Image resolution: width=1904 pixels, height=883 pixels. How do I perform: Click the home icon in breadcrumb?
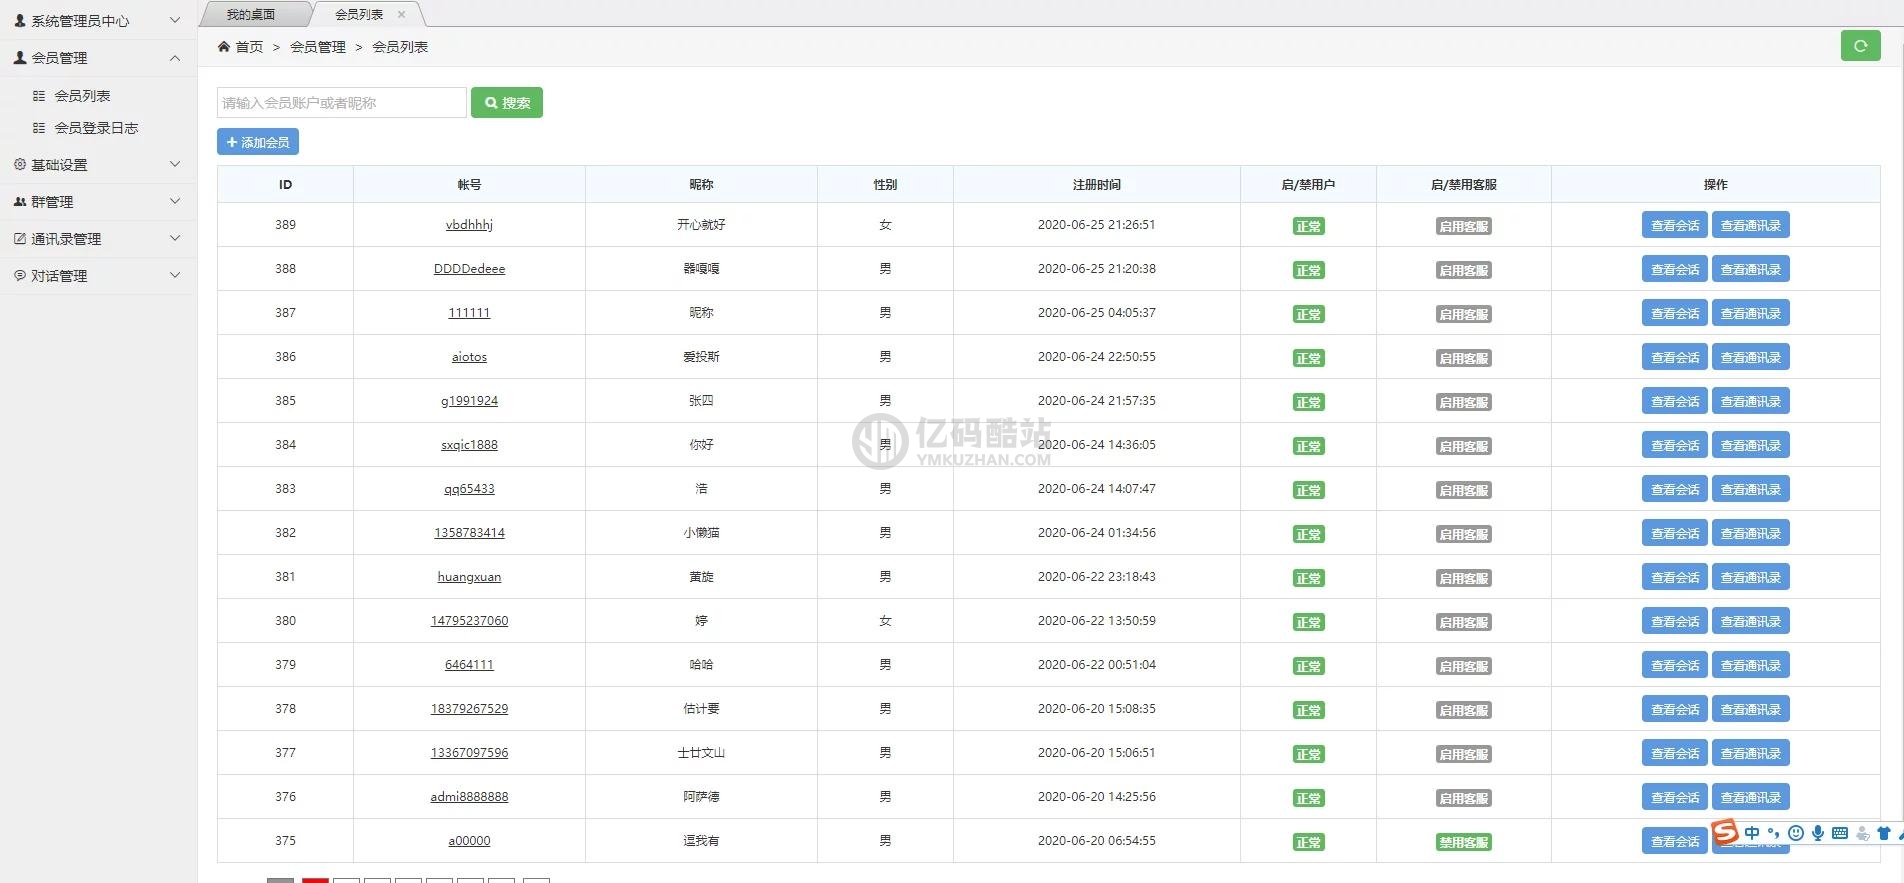224,47
